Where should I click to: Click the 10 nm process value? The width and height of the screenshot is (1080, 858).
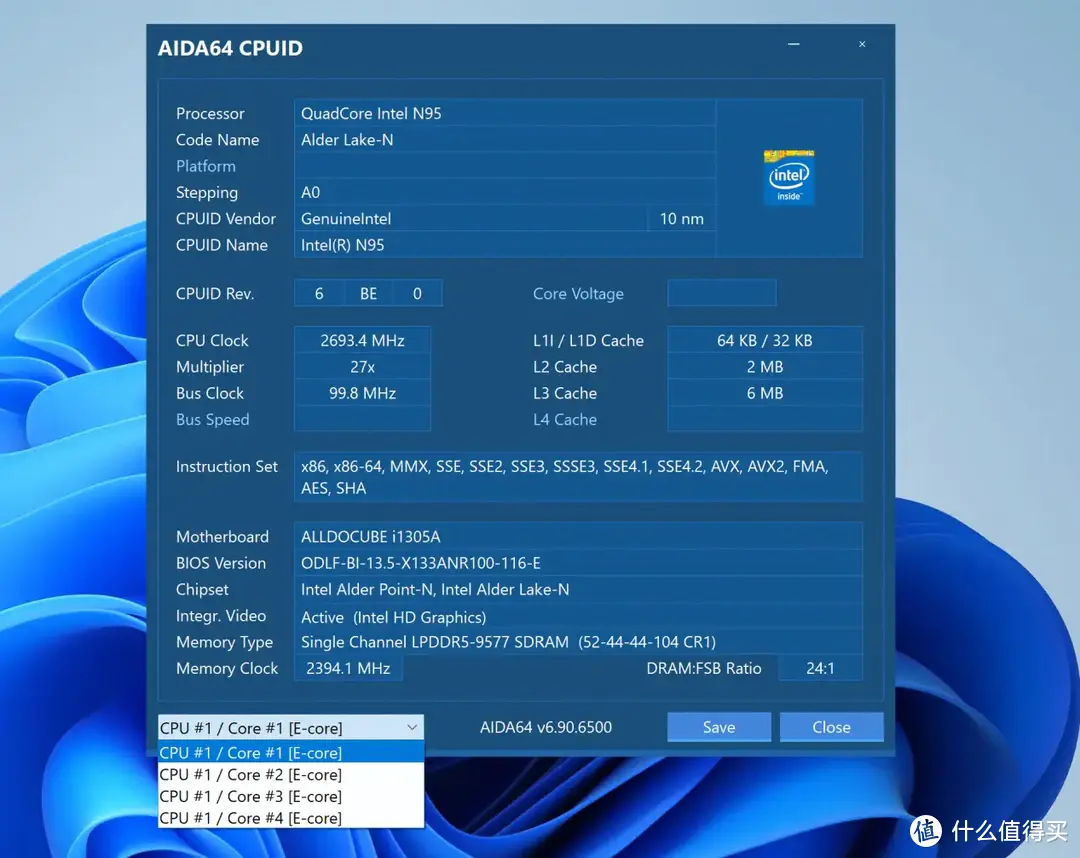tap(682, 218)
